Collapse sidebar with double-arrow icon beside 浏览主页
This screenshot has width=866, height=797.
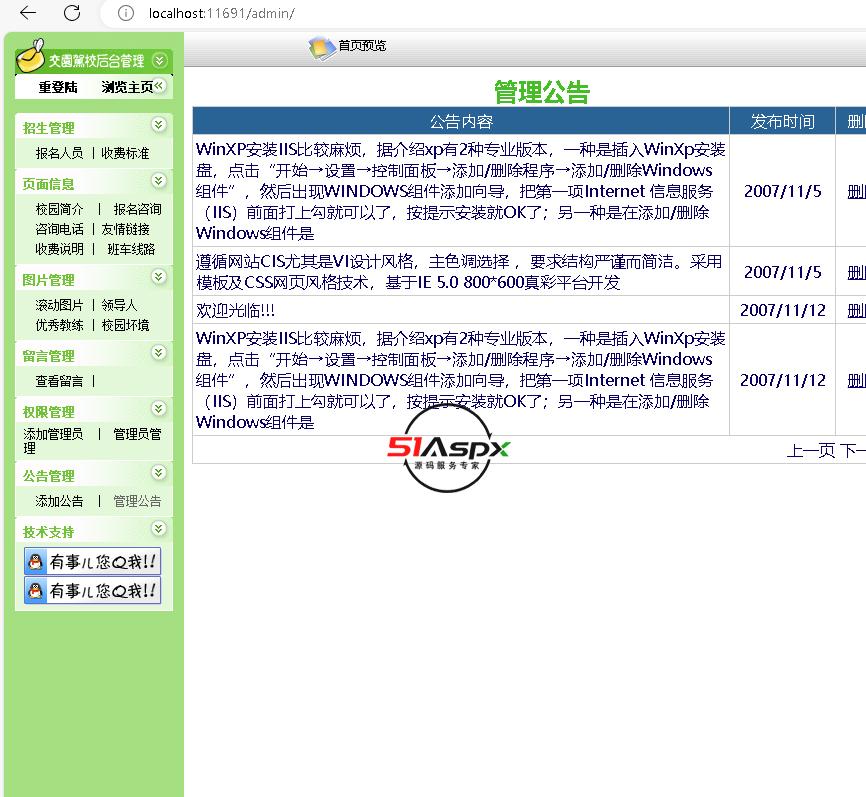pos(159,85)
